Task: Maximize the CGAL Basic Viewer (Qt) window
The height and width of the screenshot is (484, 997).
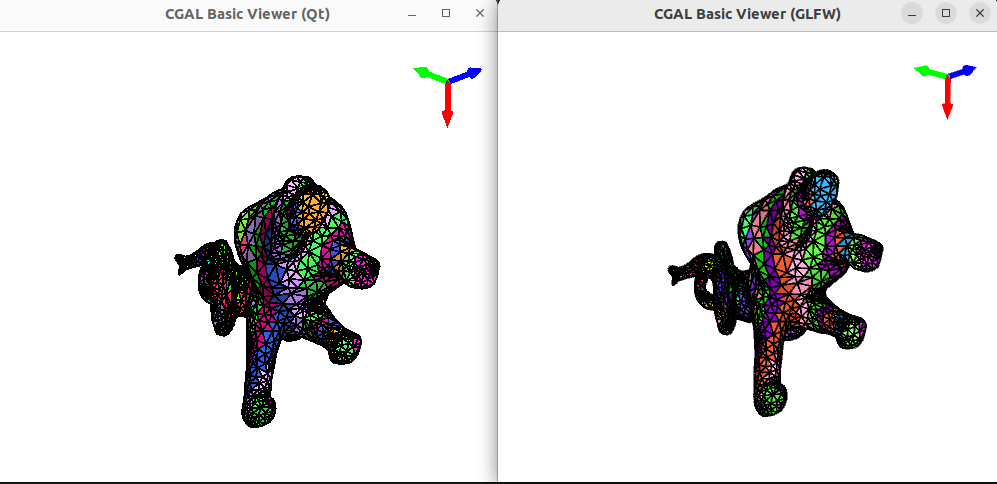Action: coord(446,14)
